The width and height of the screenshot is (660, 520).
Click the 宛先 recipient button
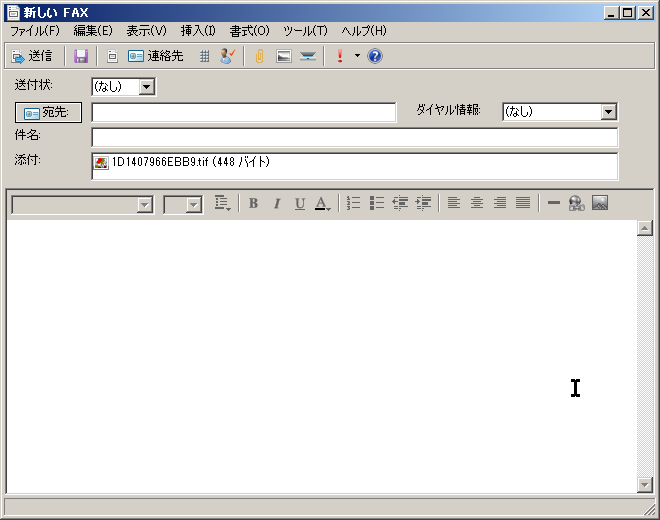click(x=48, y=112)
